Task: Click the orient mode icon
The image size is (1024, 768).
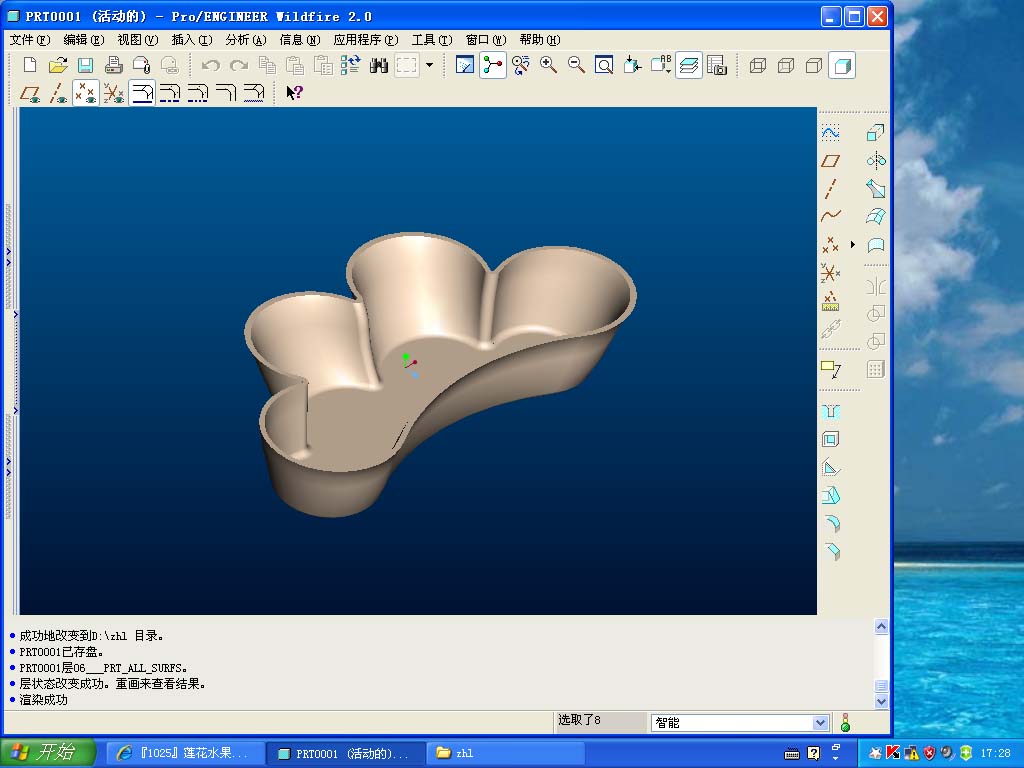Action: pyautogui.click(x=520, y=65)
